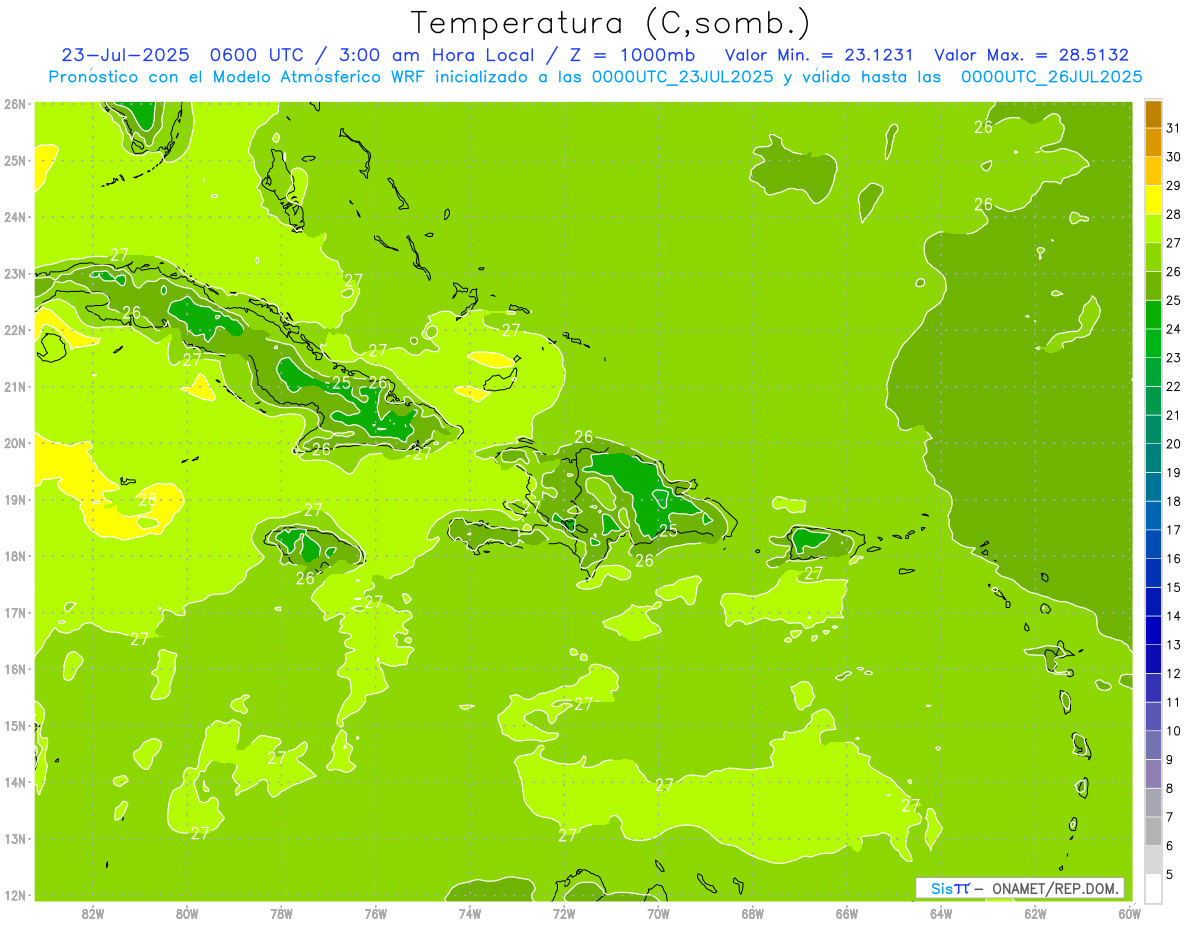Click the '26N' latitude axis label
This screenshot has width=1200, height=927.
[x=15, y=104]
